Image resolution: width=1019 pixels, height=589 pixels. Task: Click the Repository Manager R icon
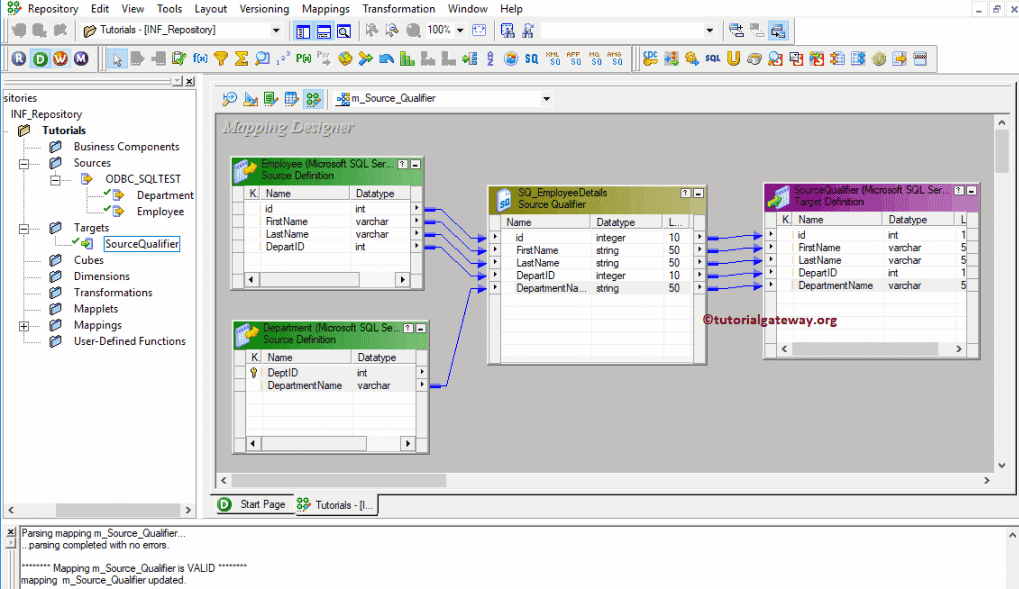click(x=20, y=59)
